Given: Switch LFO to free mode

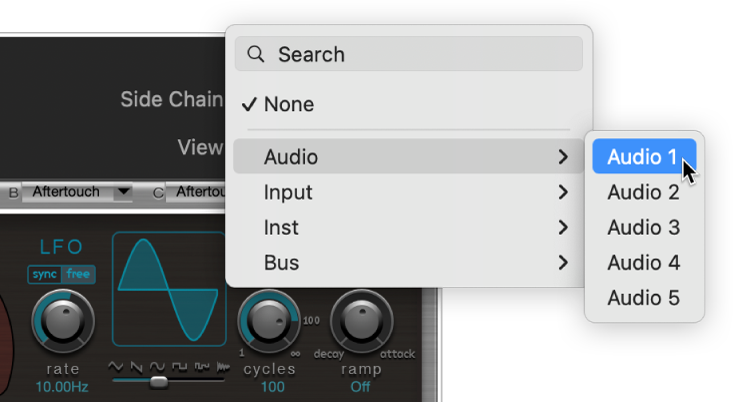Looking at the screenshot, I should pos(79,274).
